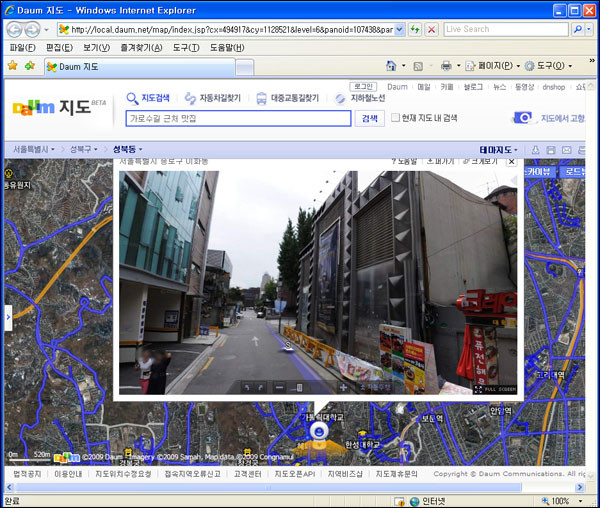Open the car directions route icon

coord(190,98)
